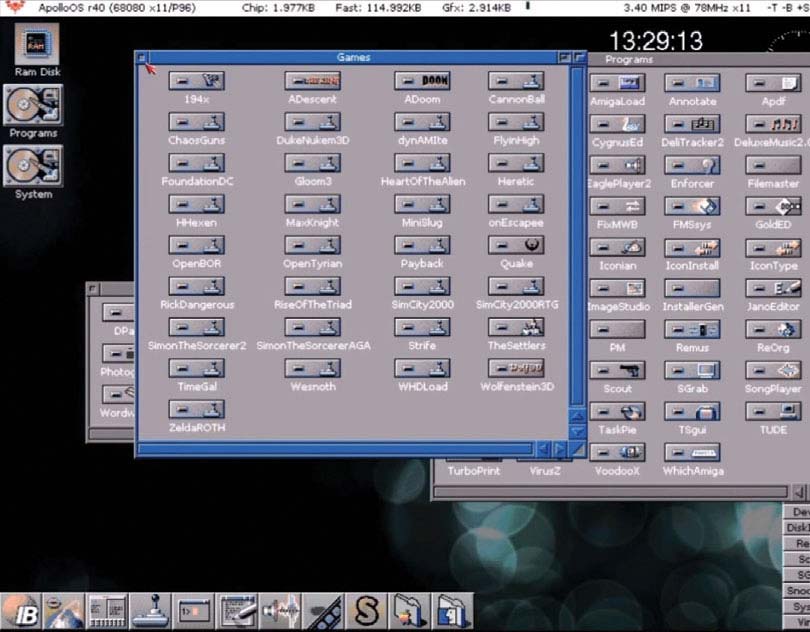Open the CygnusEd program icon
Screen dimensions: 810x632
(617, 124)
